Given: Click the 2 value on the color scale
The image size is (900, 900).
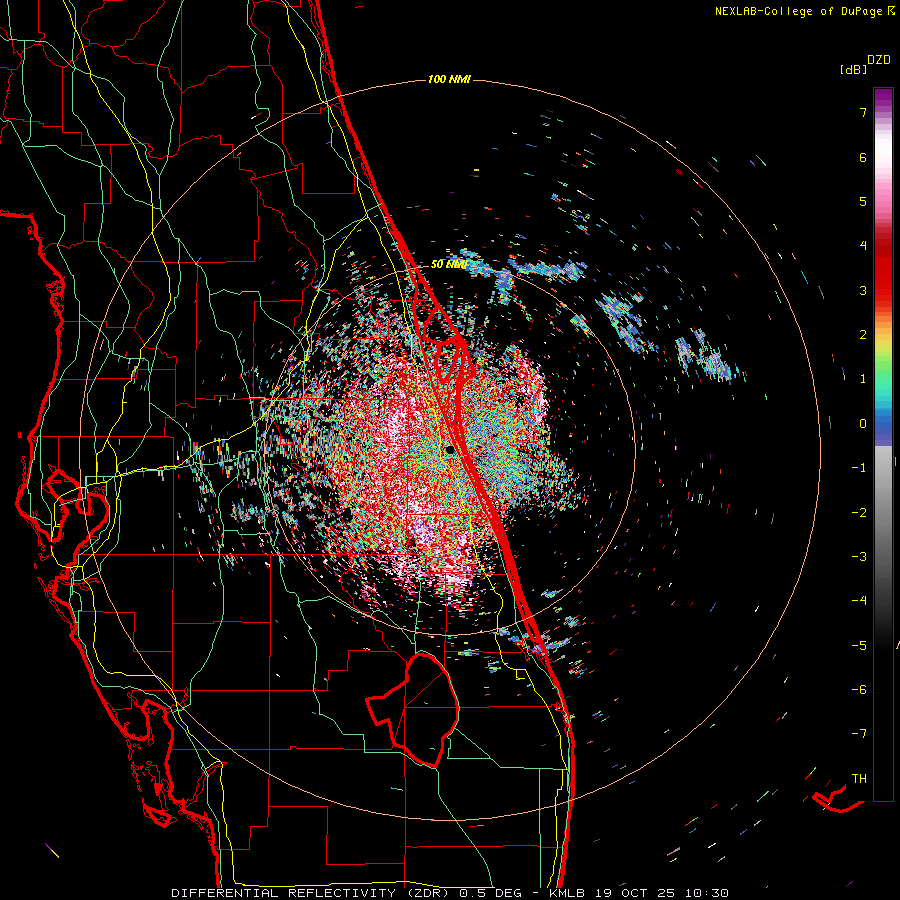Looking at the screenshot, I should click(863, 335).
